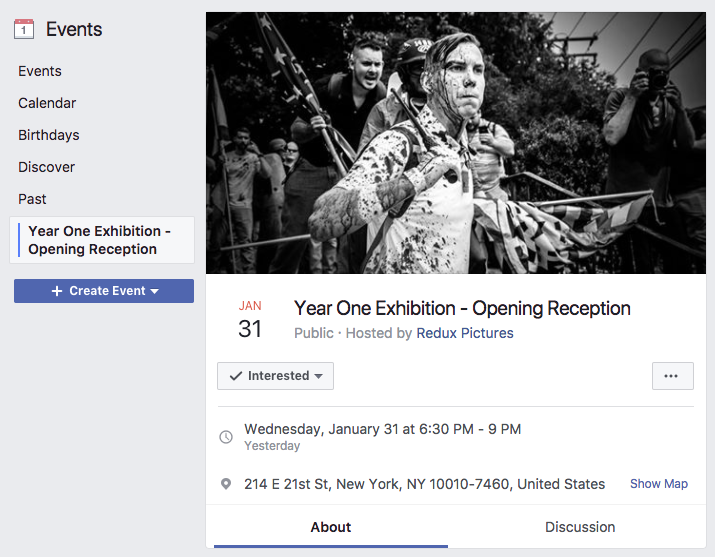Click the location pin icon
Screen dimensions: 715x557
(x=226, y=484)
